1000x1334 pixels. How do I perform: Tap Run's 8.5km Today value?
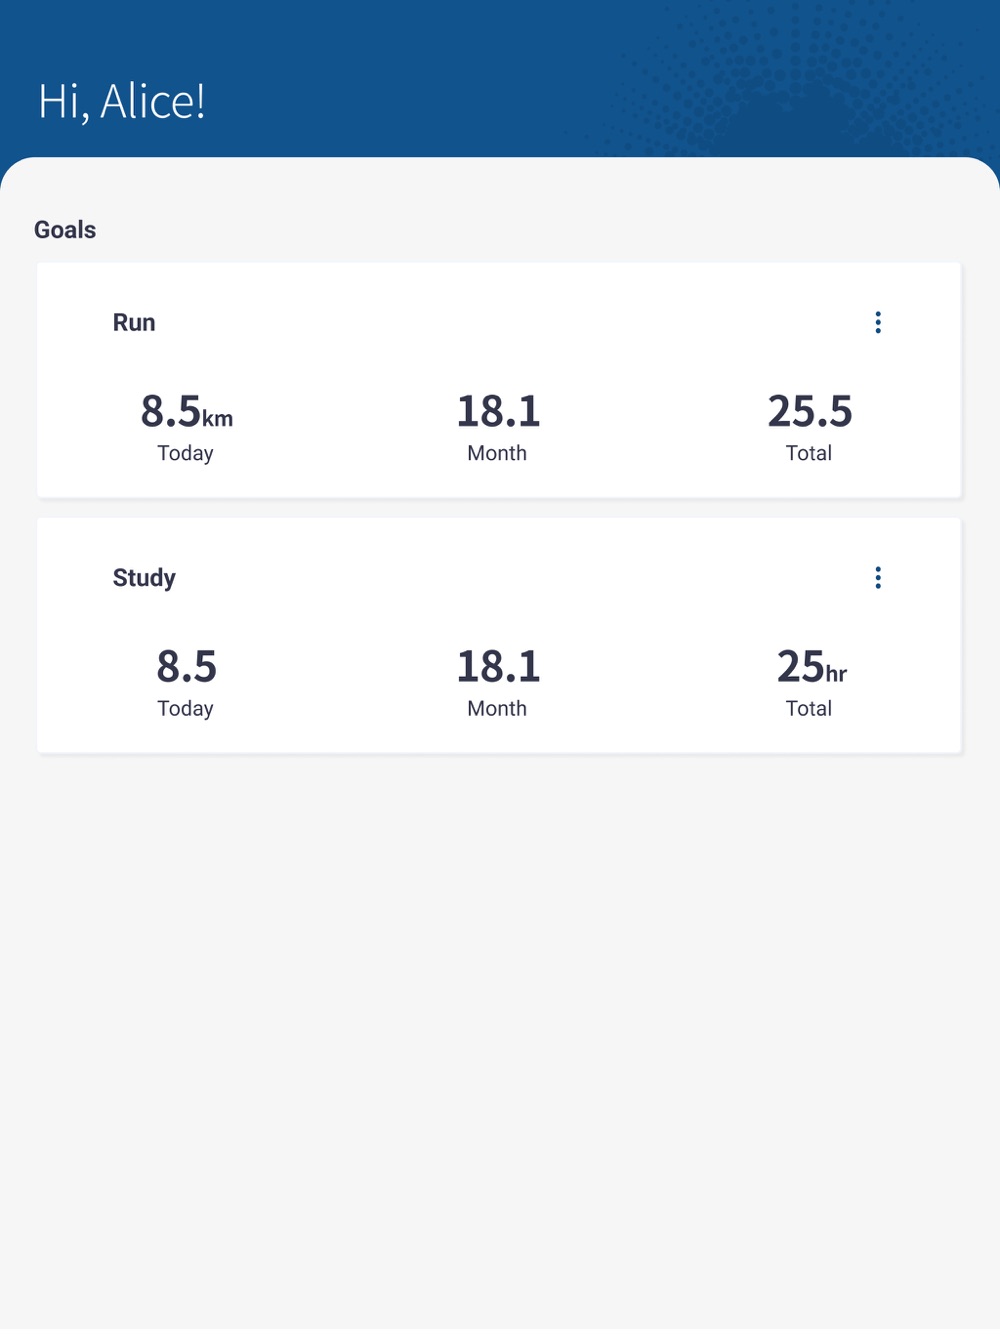pos(186,411)
